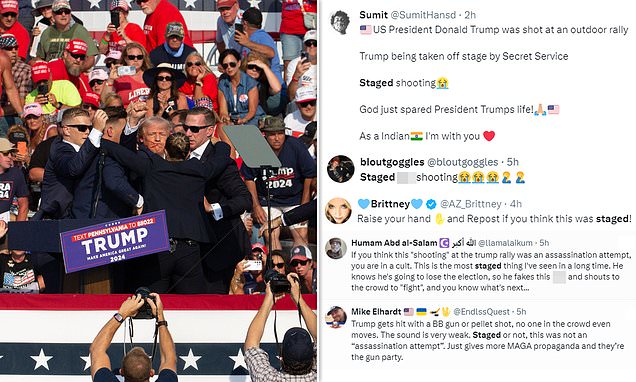Open the @SumitHansd handle link
Screen dimensions: 636x382
point(423,15)
